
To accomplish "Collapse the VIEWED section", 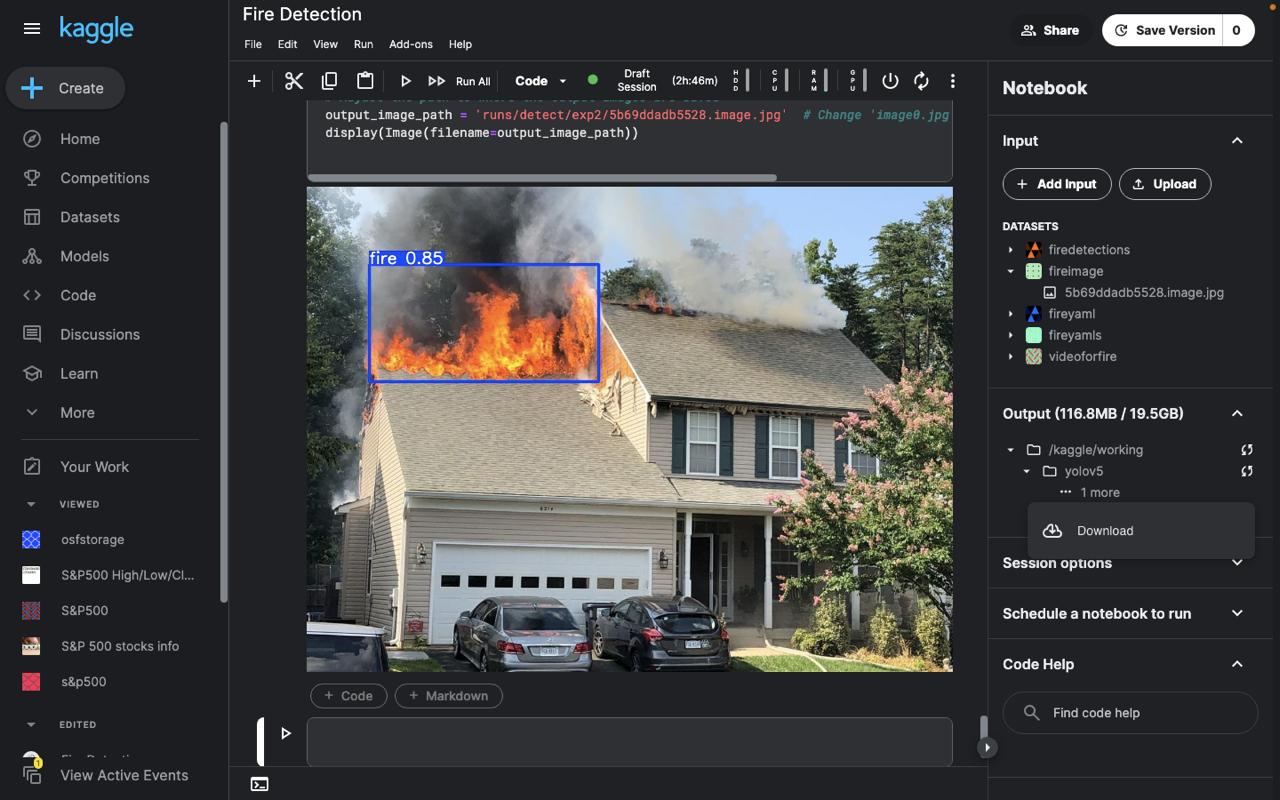I will (x=30, y=504).
